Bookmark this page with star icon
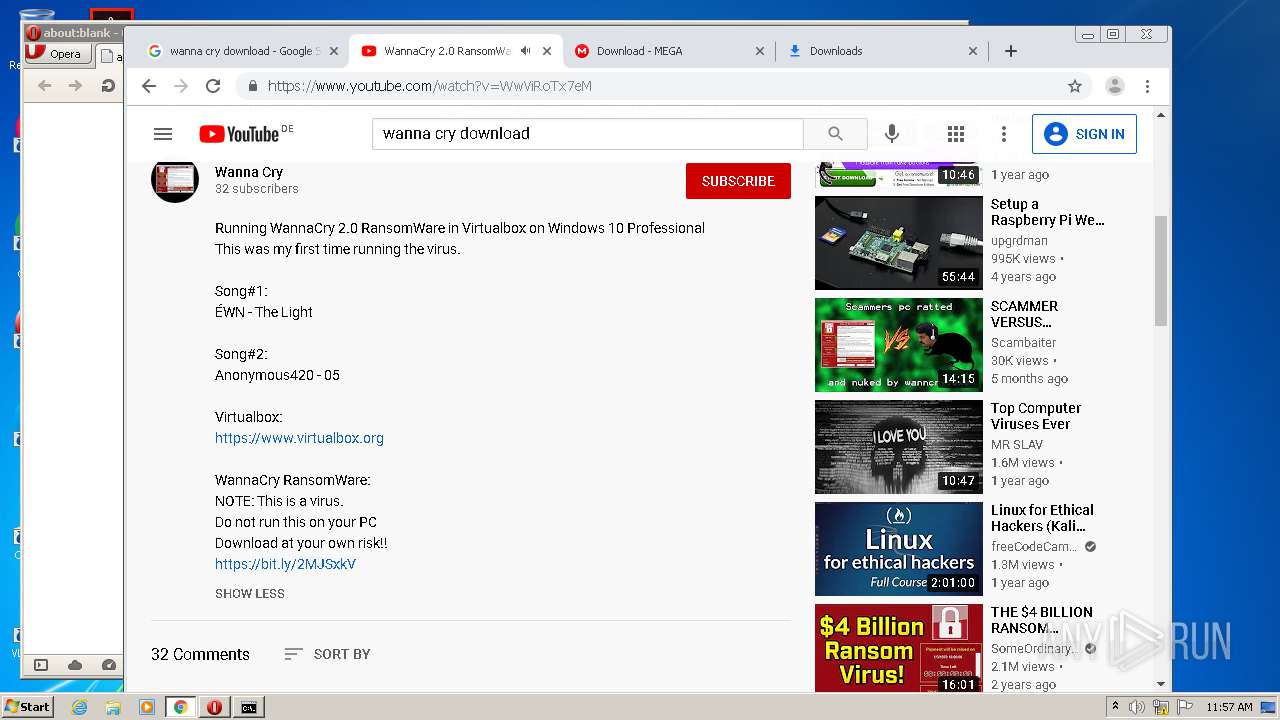Image resolution: width=1280 pixels, height=720 pixels. 1075,86
